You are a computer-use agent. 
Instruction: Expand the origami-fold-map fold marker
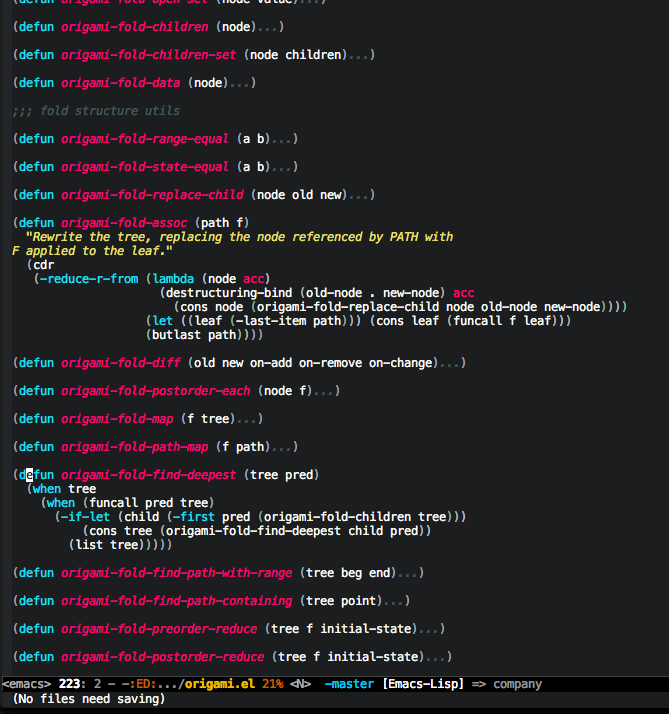pos(248,421)
